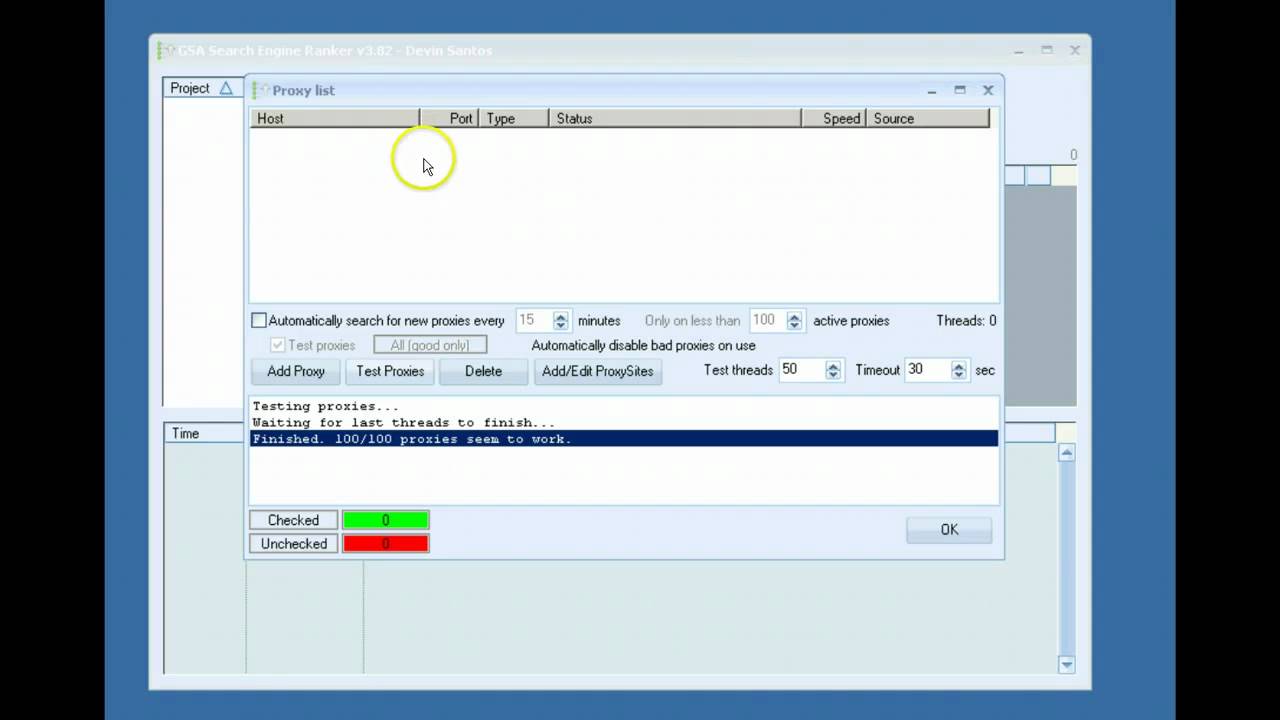Click the Proxy list window icon
The height and width of the screenshot is (720, 1280).
tap(261, 90)
